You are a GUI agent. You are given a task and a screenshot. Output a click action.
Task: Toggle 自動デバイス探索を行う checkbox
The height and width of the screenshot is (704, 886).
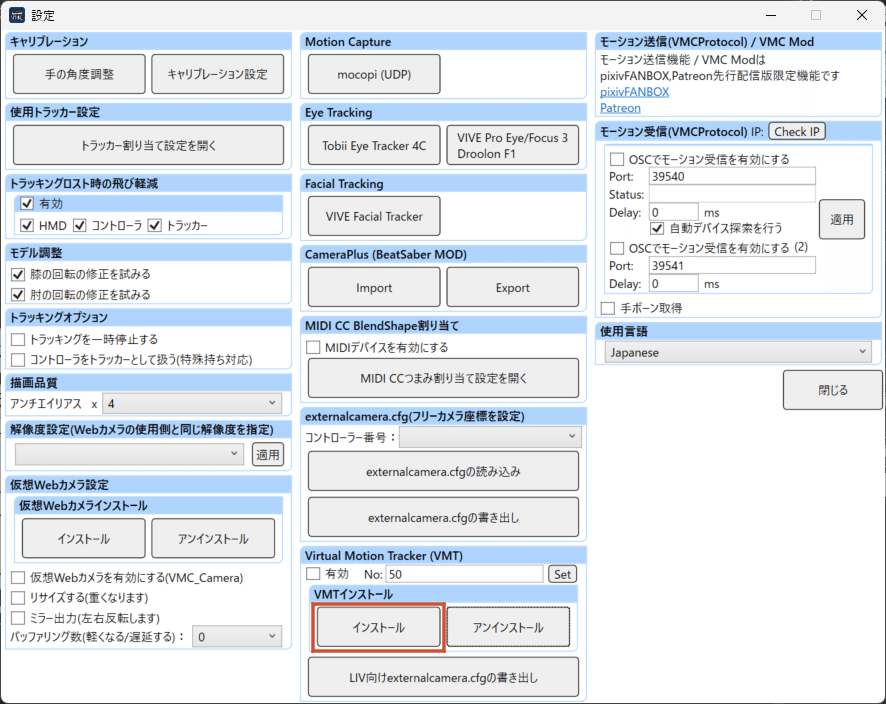click(657, 228)
